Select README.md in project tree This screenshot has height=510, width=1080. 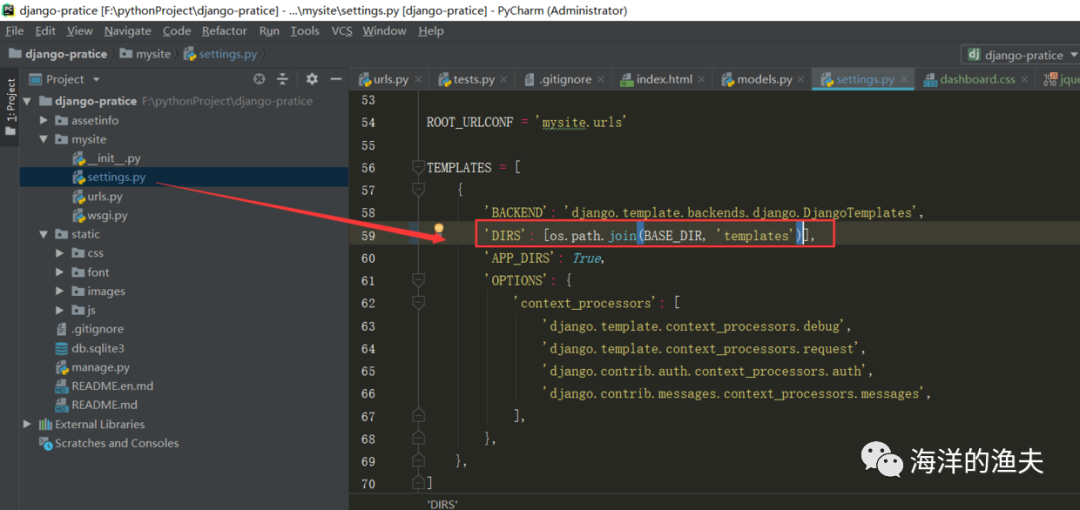pyautogui.click(x=96, y=405)
